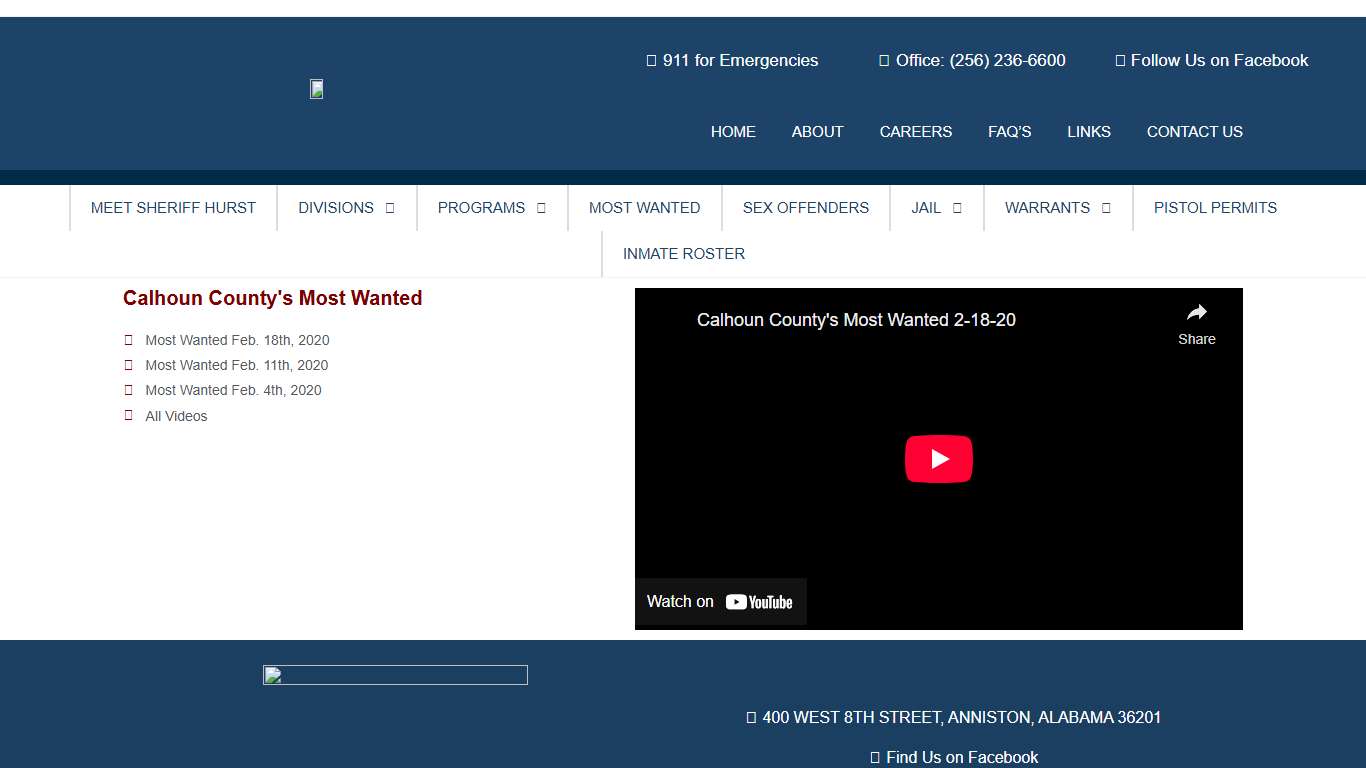This screenshot has height=768, width=1366.
Task: Click the Share arrow icon on video
Action: 1196,313
